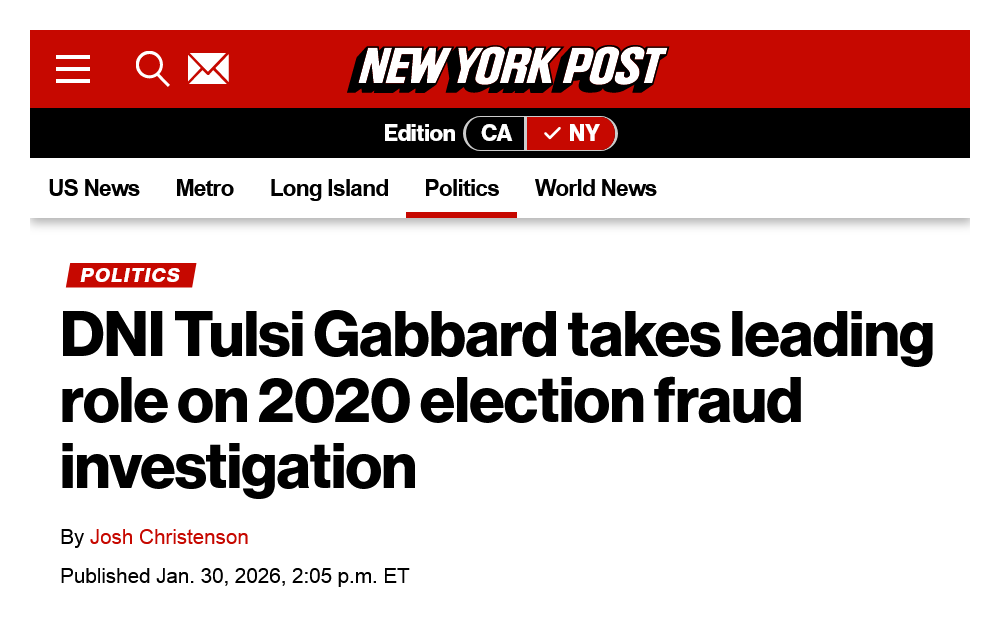Open the email newsletter envelope icon
Screen dimensions: 1000x640
pos(208,69)
